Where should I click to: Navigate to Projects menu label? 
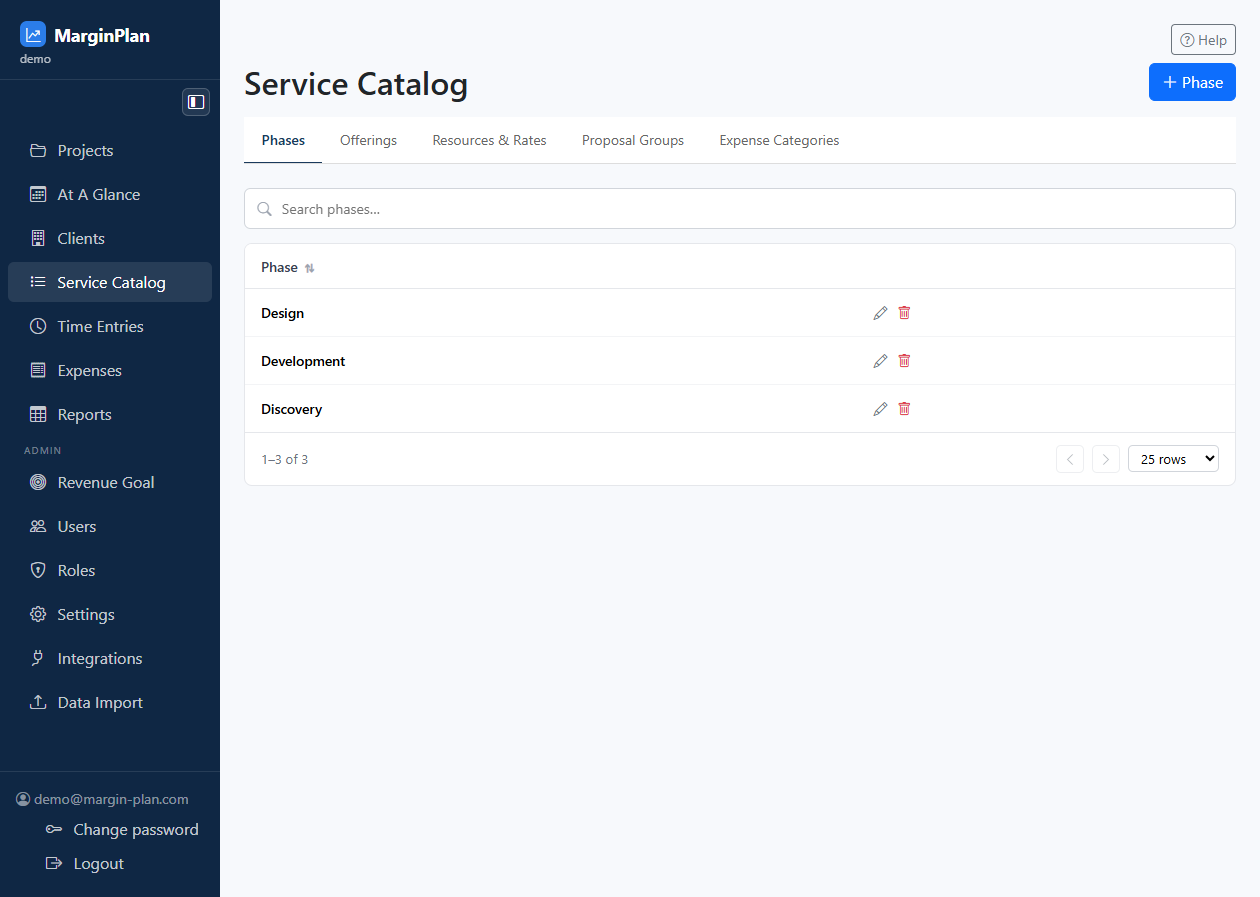(85, 150)
